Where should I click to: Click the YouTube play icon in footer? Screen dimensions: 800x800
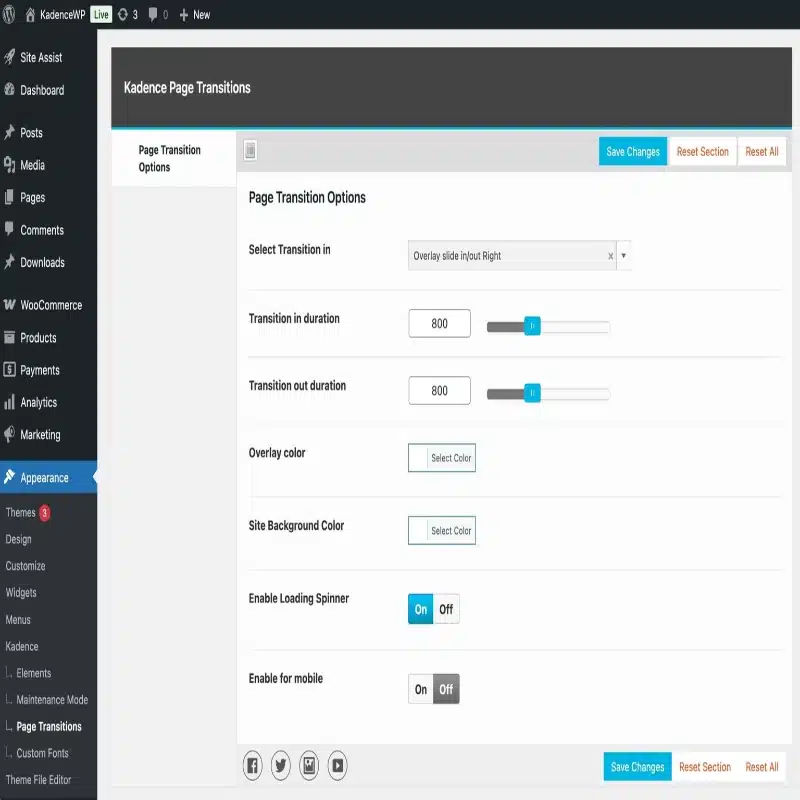(x=338, y=767)
